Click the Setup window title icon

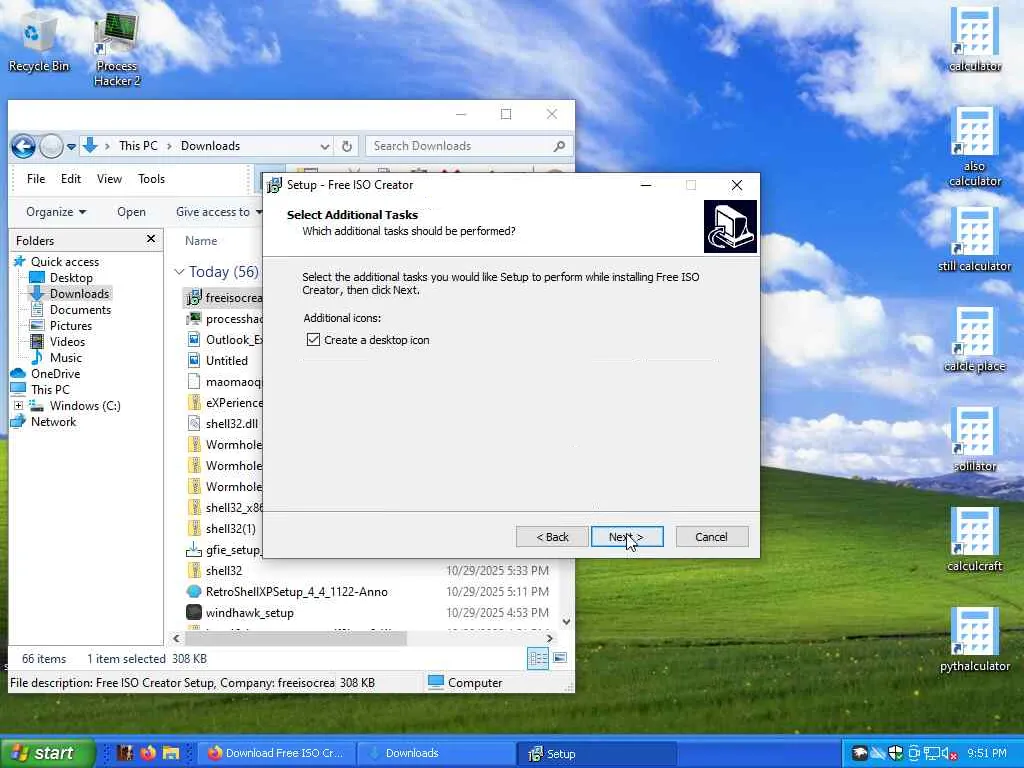275,185
